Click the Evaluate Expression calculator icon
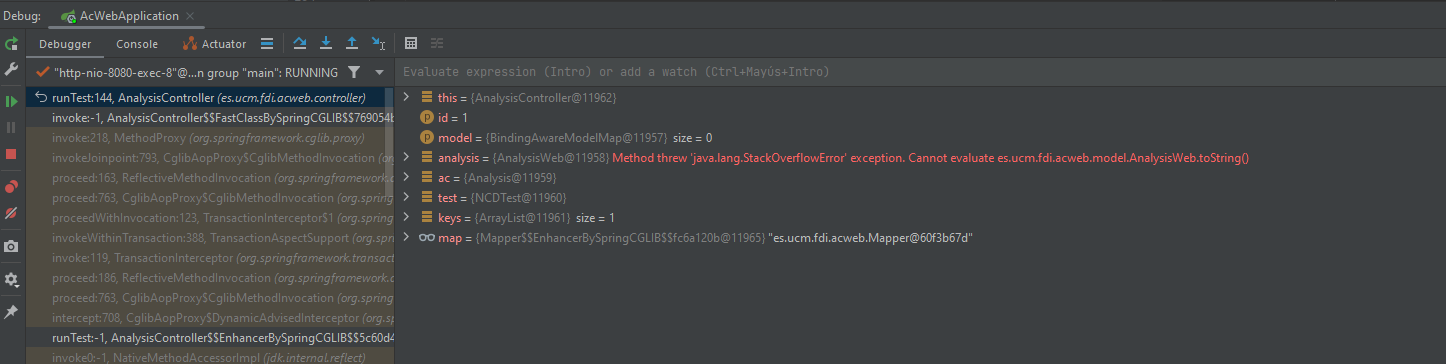Viewport: 1446px width, 364px height. tap(411, 44)
